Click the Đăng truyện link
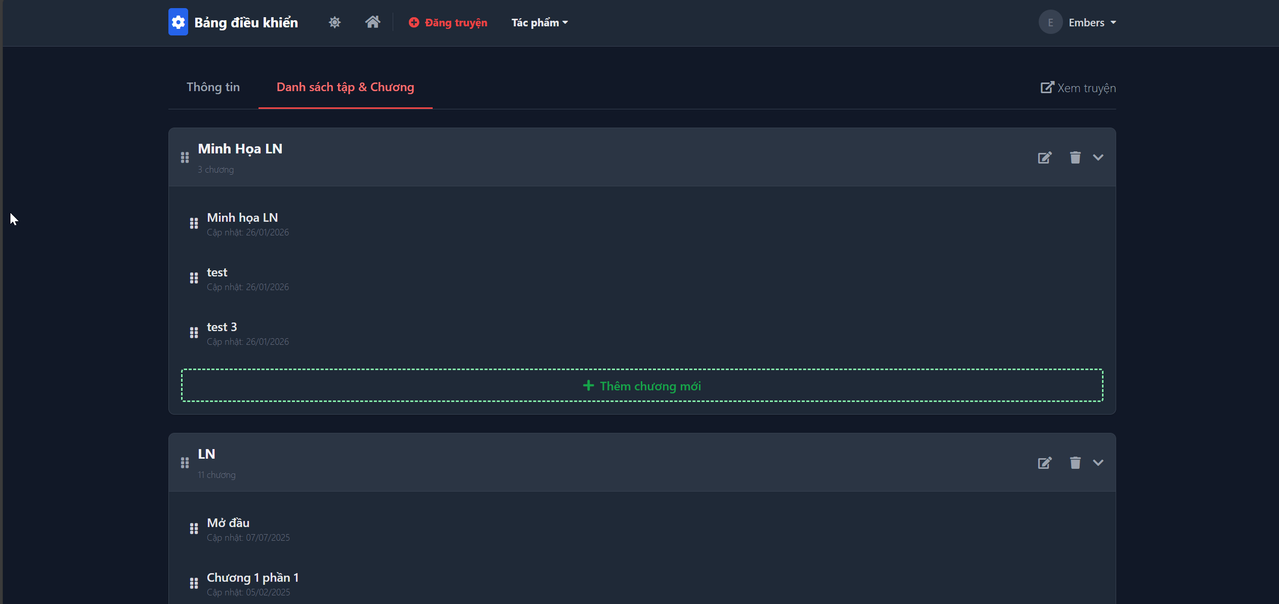 pyautogui.click(x=448, y=22)
